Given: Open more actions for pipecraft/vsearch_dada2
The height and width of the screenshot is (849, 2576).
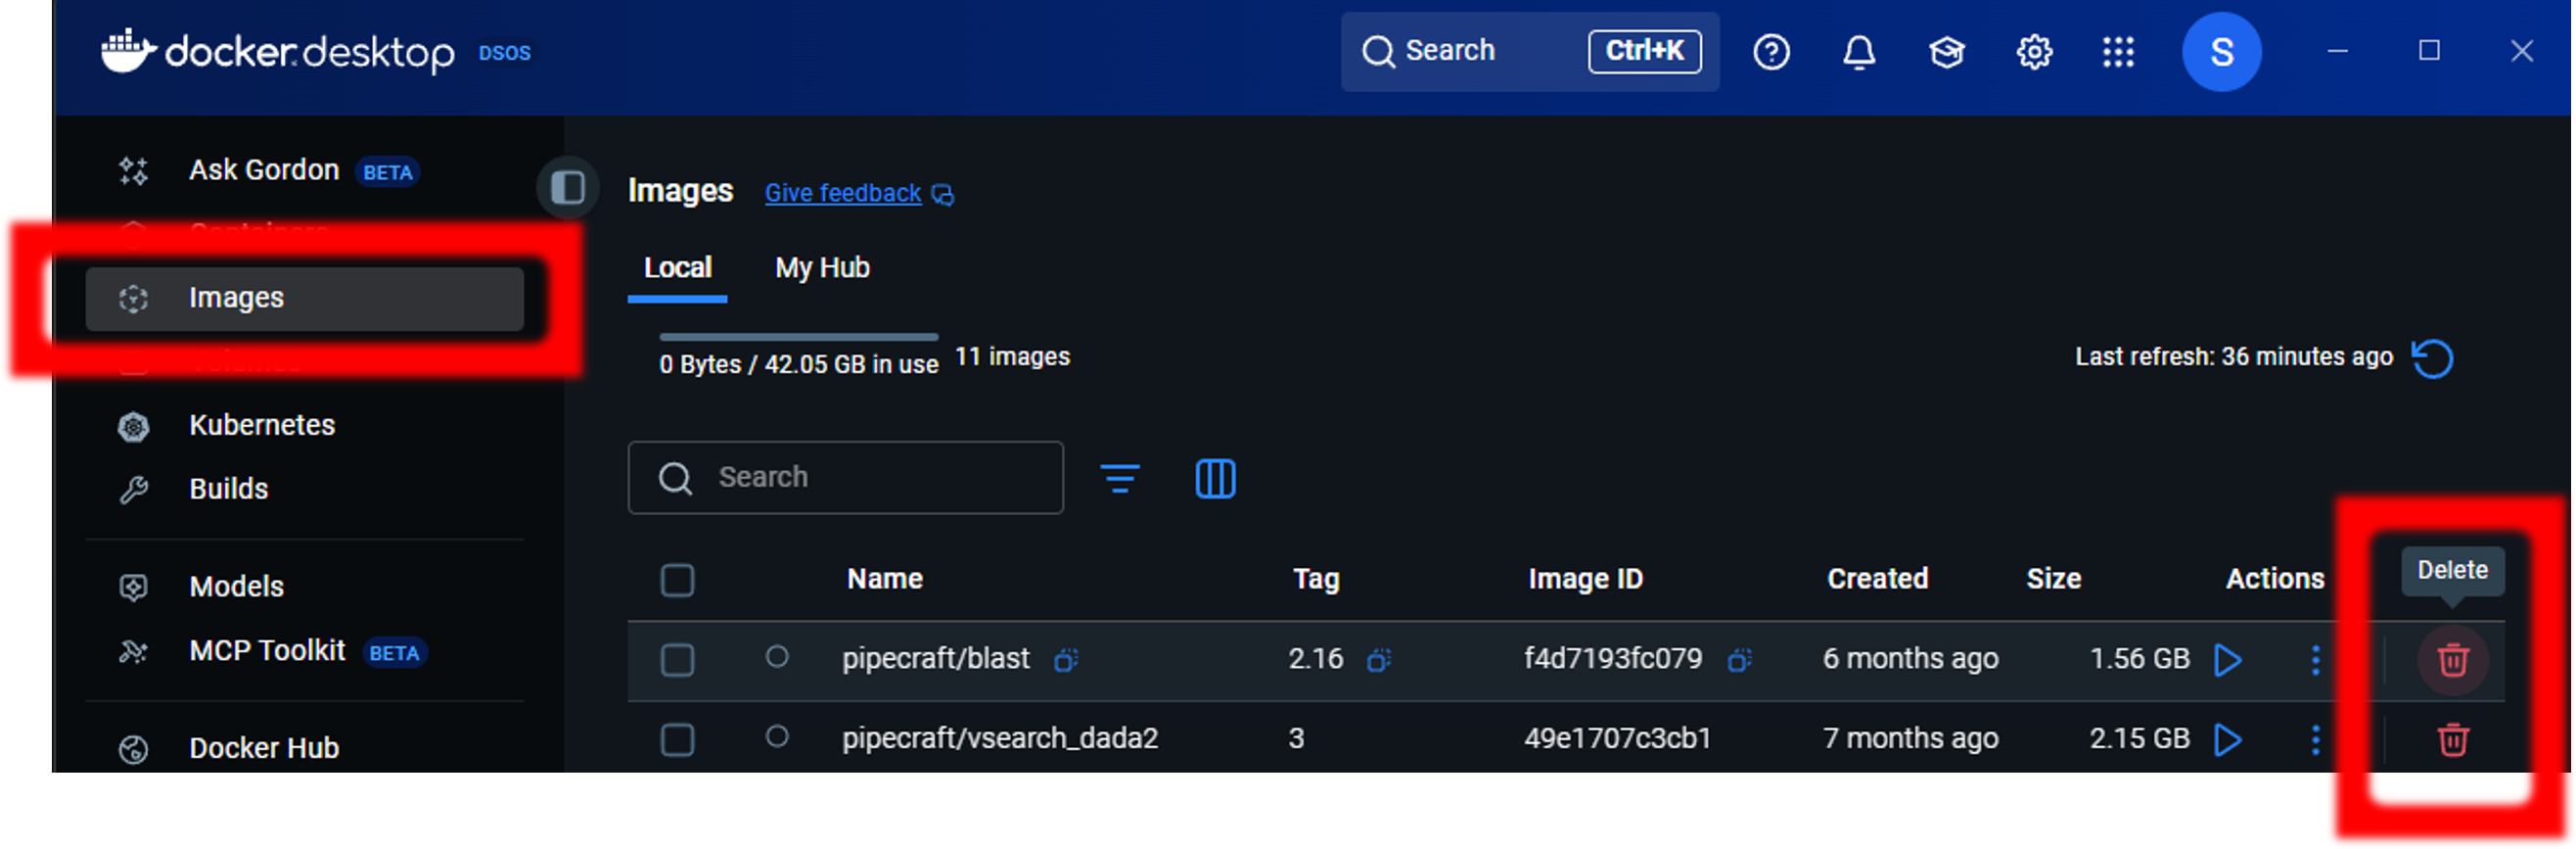Looking at the screenshot, I should pos(2315,740).
